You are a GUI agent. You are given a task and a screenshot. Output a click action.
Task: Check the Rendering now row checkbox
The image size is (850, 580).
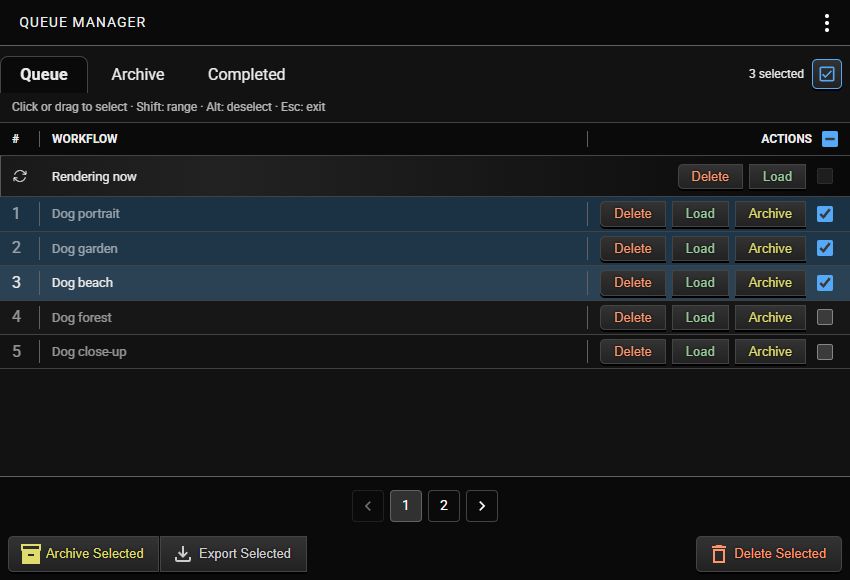tap(825, 176)
